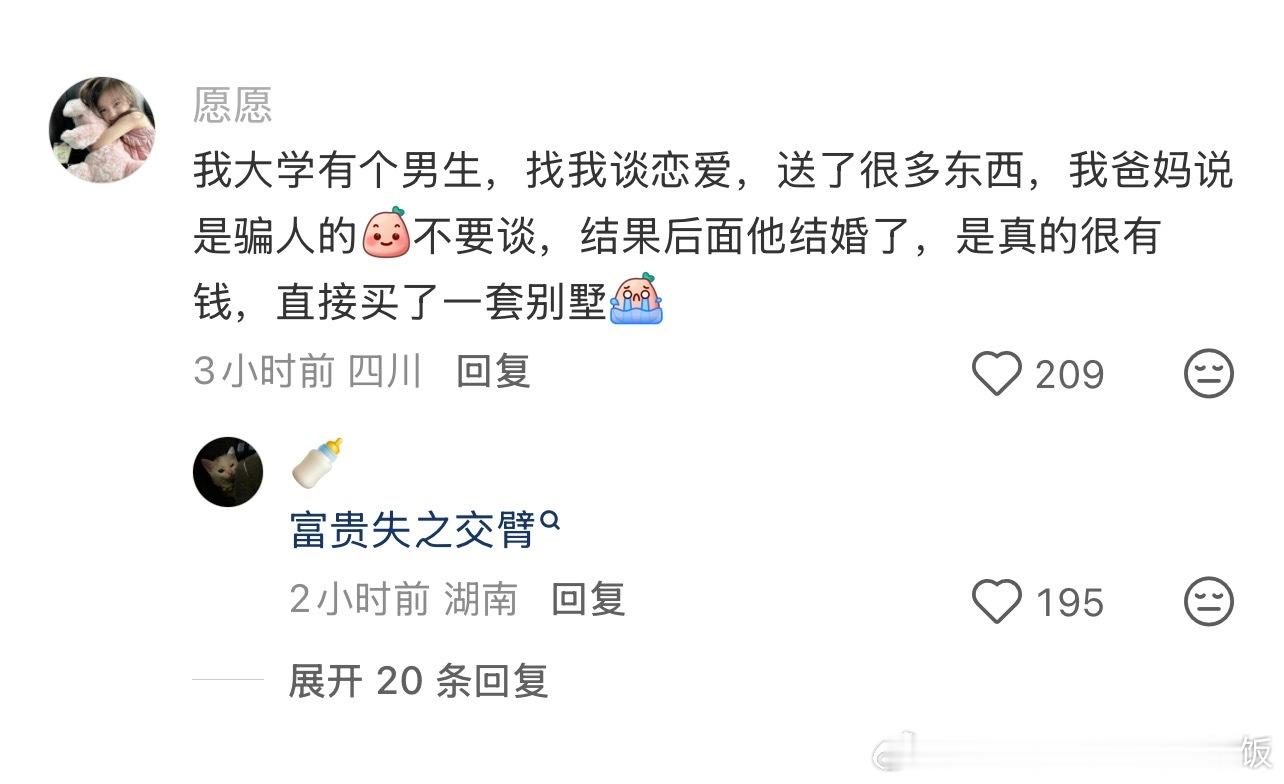The height and width of the screenshot is (784, 1284).
Task: Open the white cat avatar profile
Action: (228, 471)
